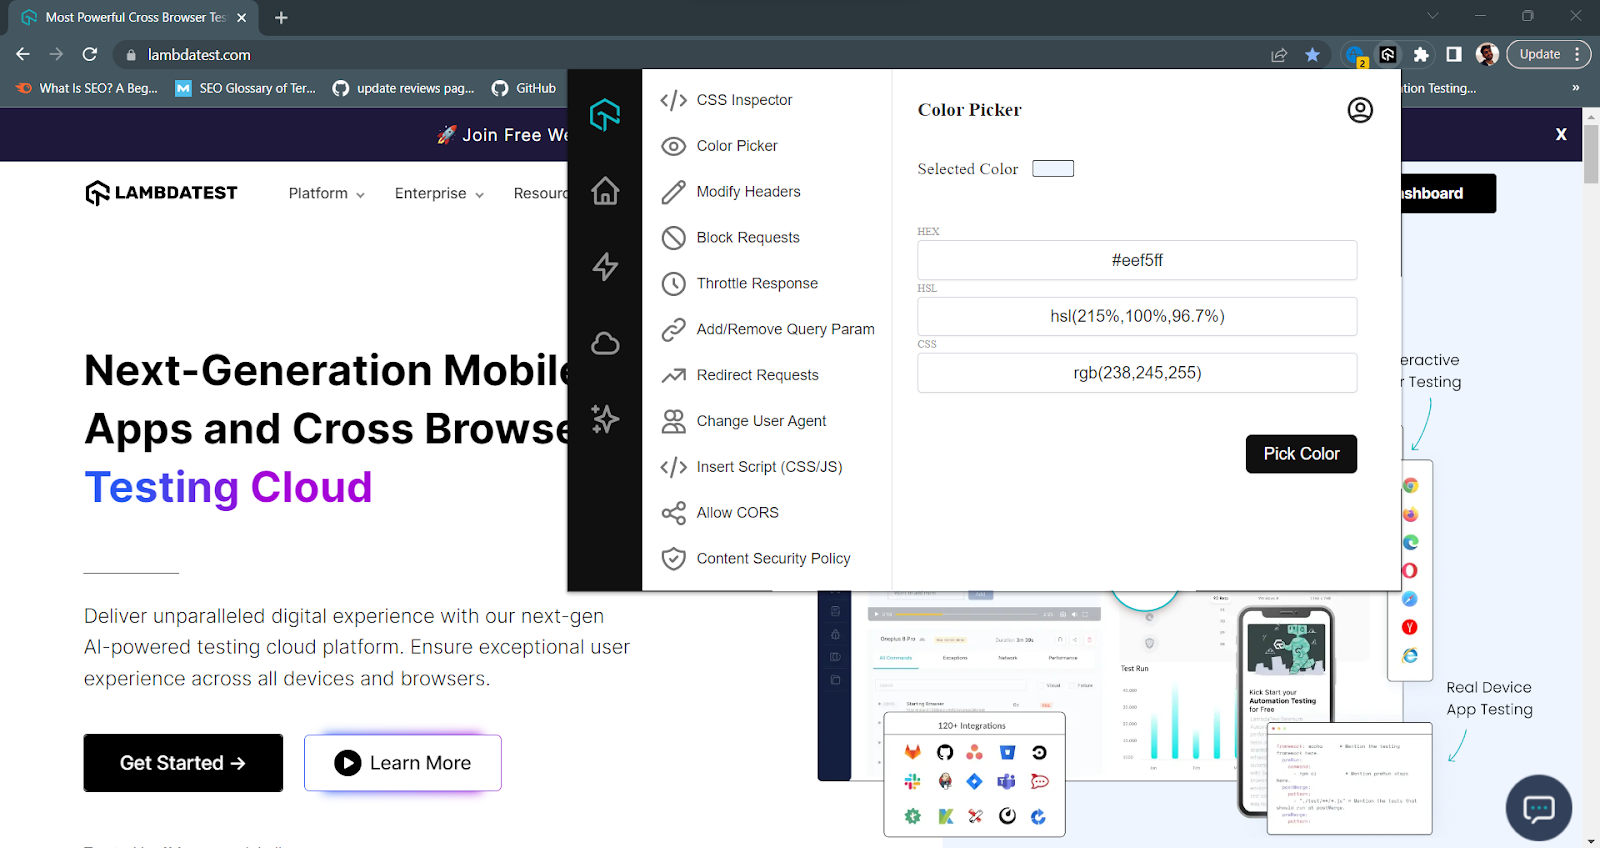This screenshot has width=1600, height=848.
Task: Expand the Platform navigation dropdown
Action: coord(327,193)
